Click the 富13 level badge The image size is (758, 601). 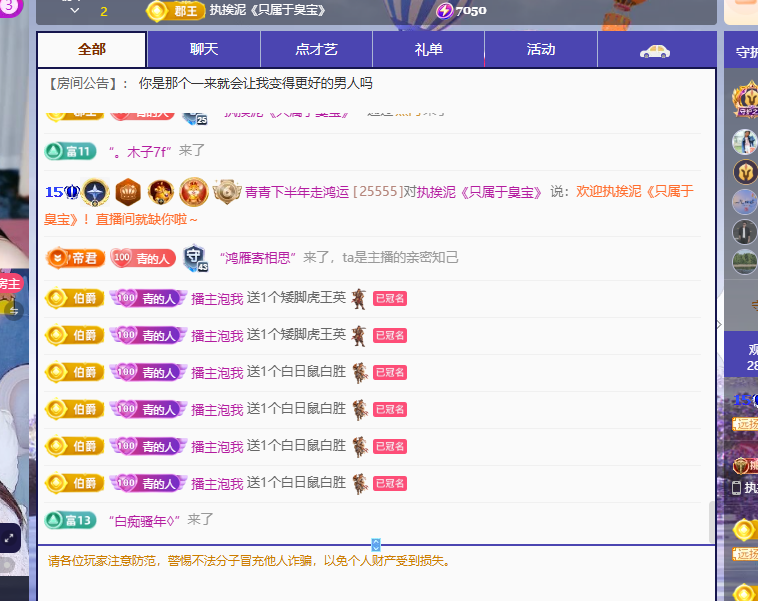[x=71, y=520]
